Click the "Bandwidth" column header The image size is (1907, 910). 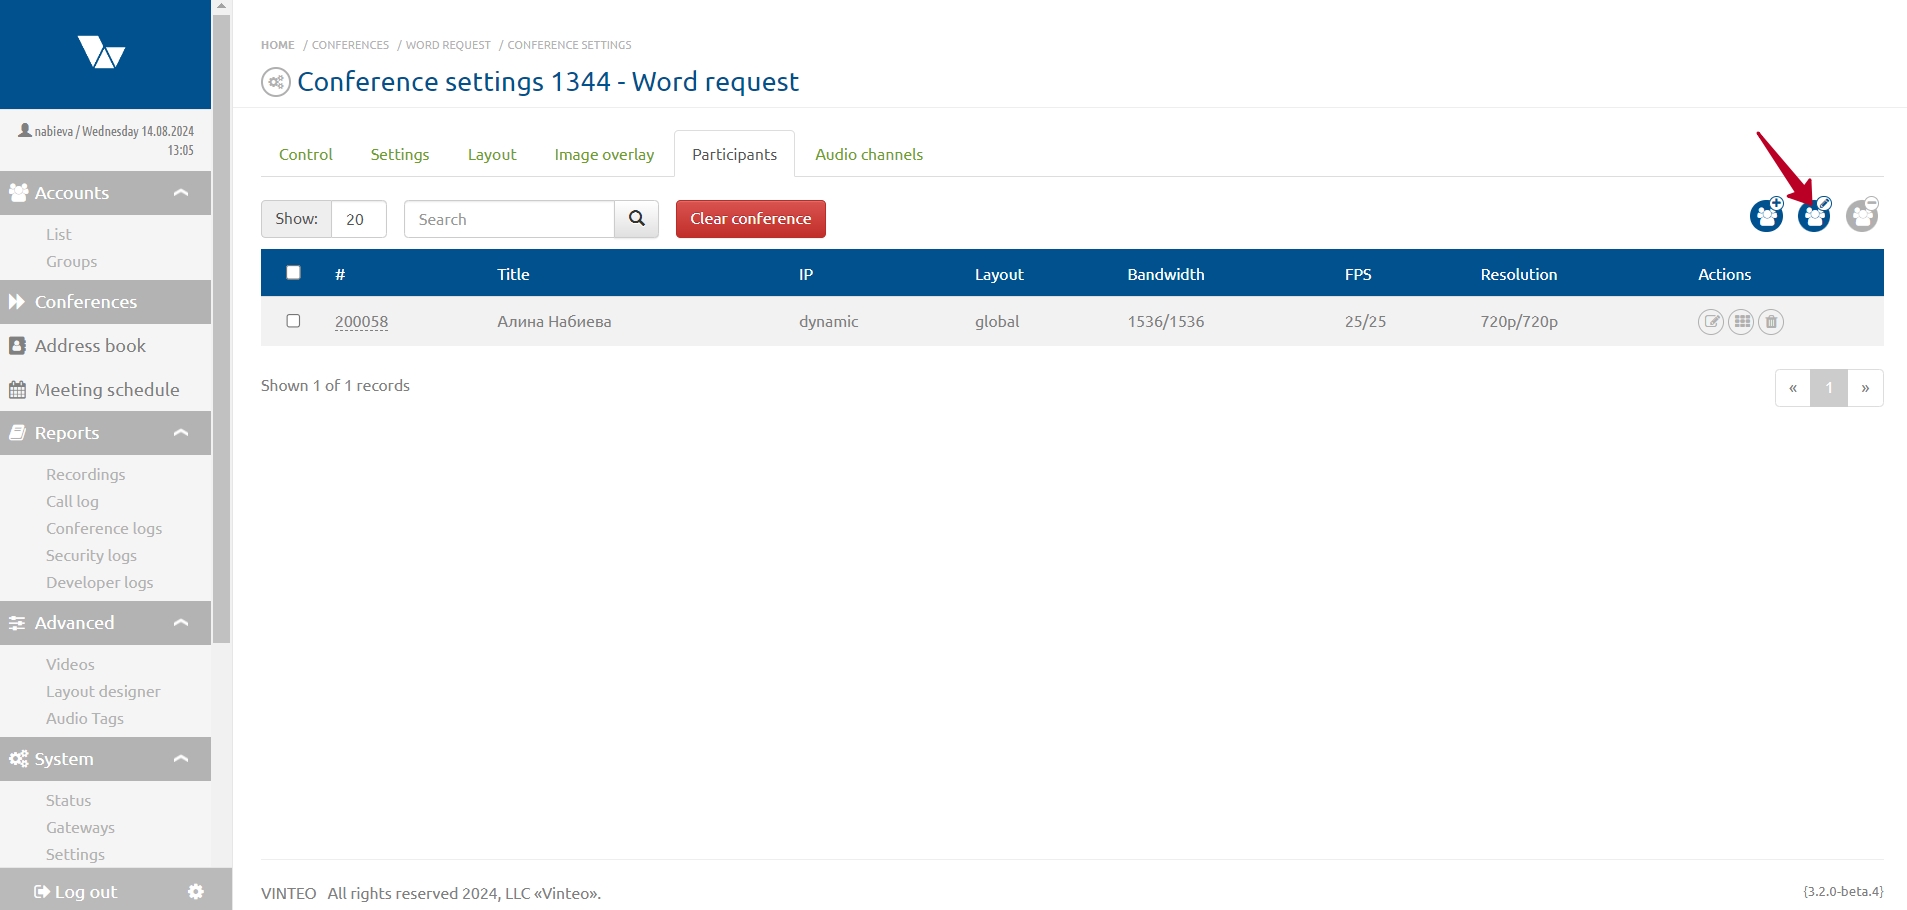(x=1166, y=274)
